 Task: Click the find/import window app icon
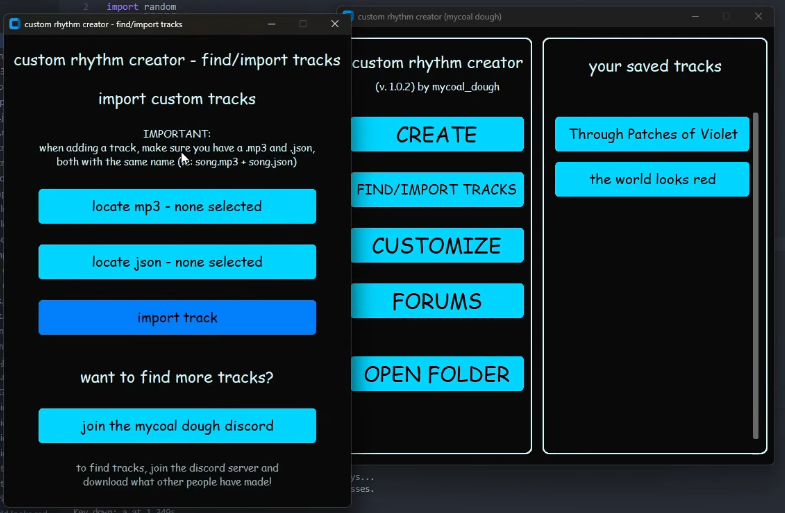pos(15,24)
